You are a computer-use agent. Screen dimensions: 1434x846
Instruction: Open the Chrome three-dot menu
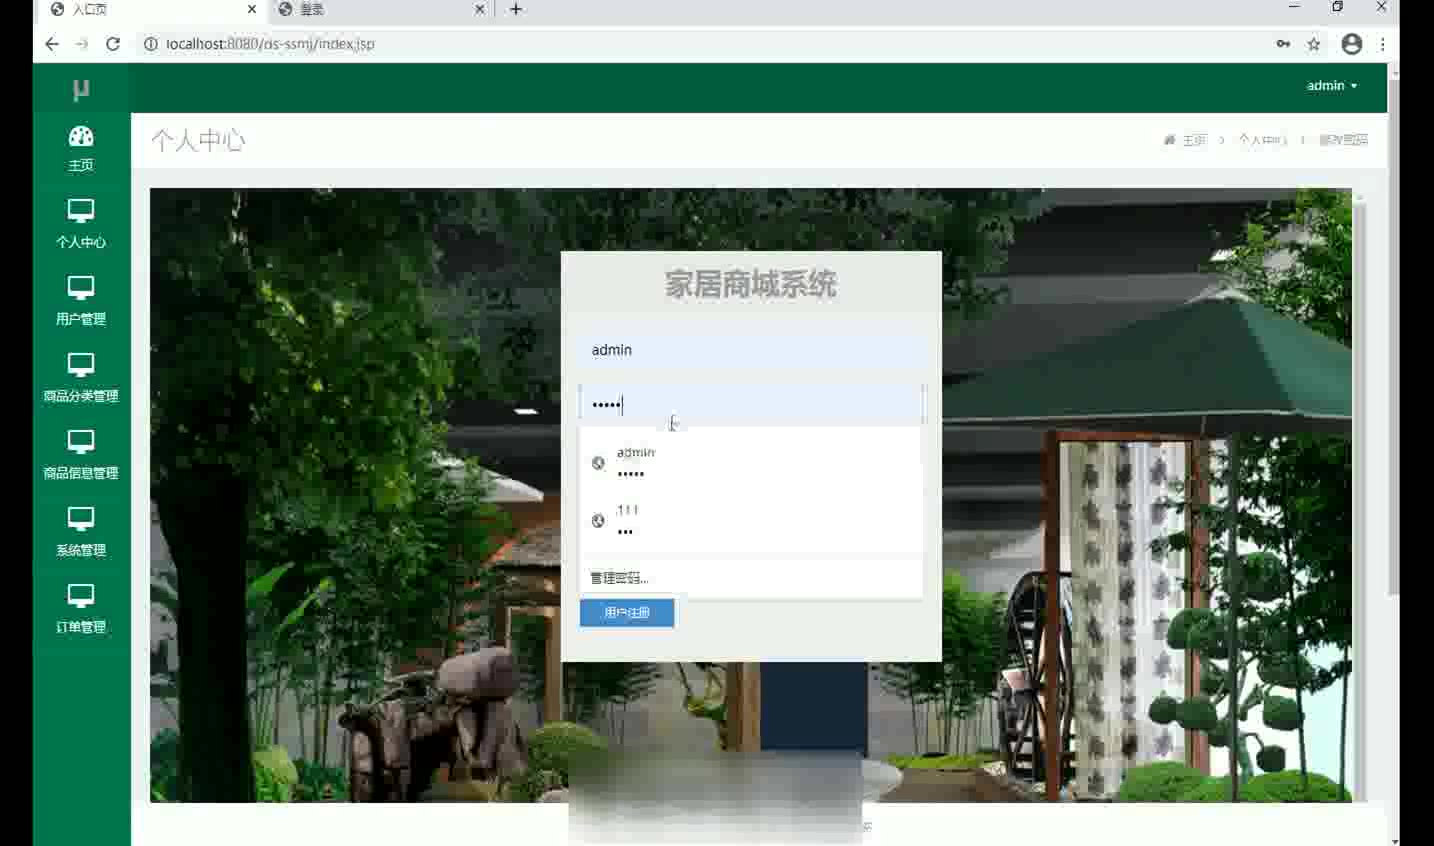coord(1383,44)
